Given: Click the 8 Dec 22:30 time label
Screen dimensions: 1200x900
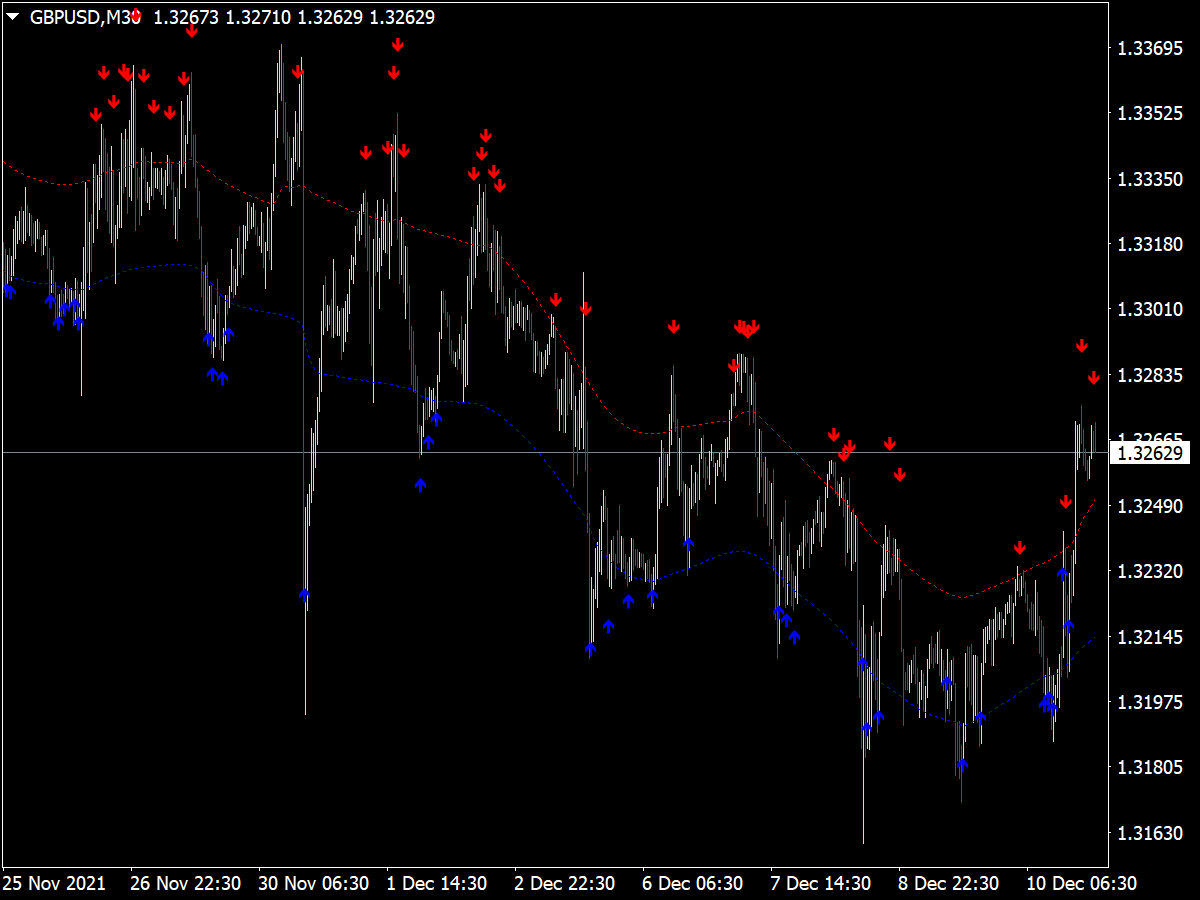Looking at the screenshot, I should pos(949,884).
